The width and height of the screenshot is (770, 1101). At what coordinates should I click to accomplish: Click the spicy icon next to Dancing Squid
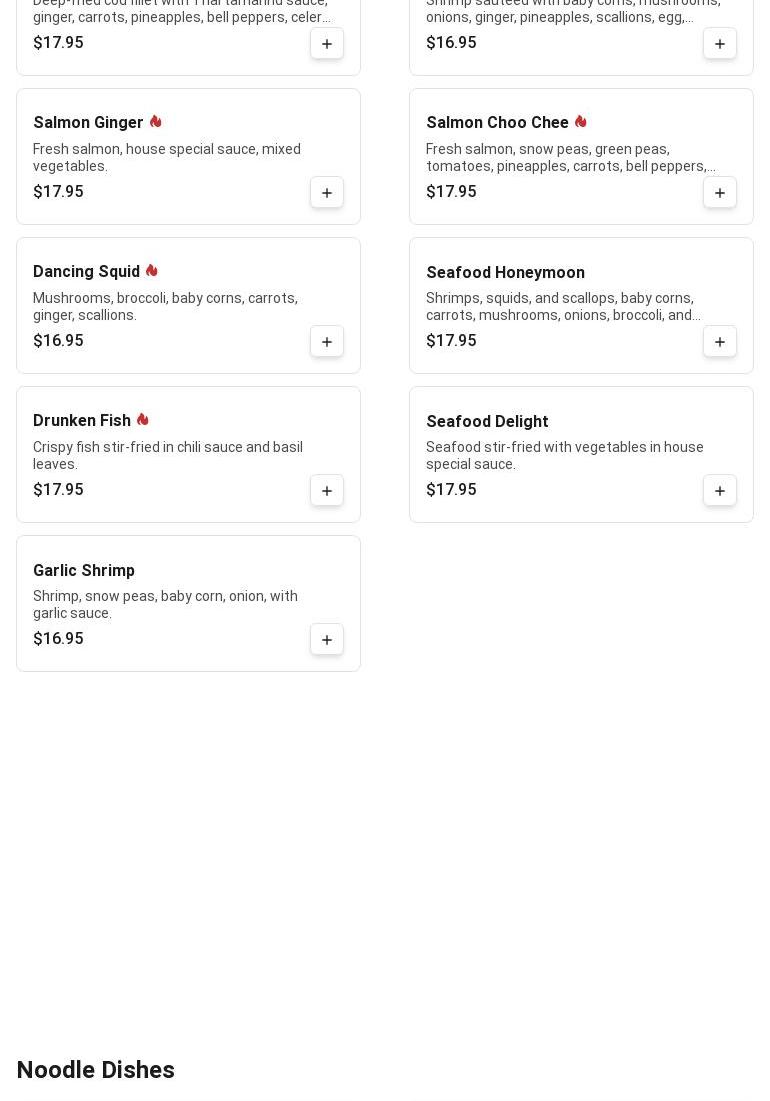151,271
